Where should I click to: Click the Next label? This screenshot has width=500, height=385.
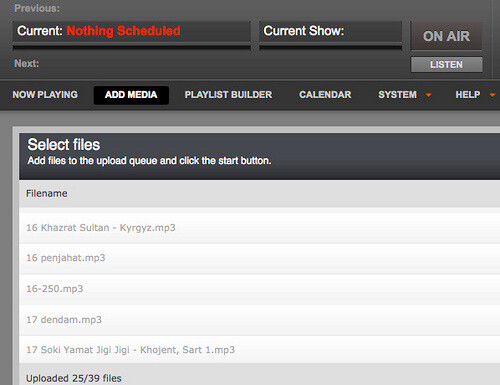click(x=27, y=63)
